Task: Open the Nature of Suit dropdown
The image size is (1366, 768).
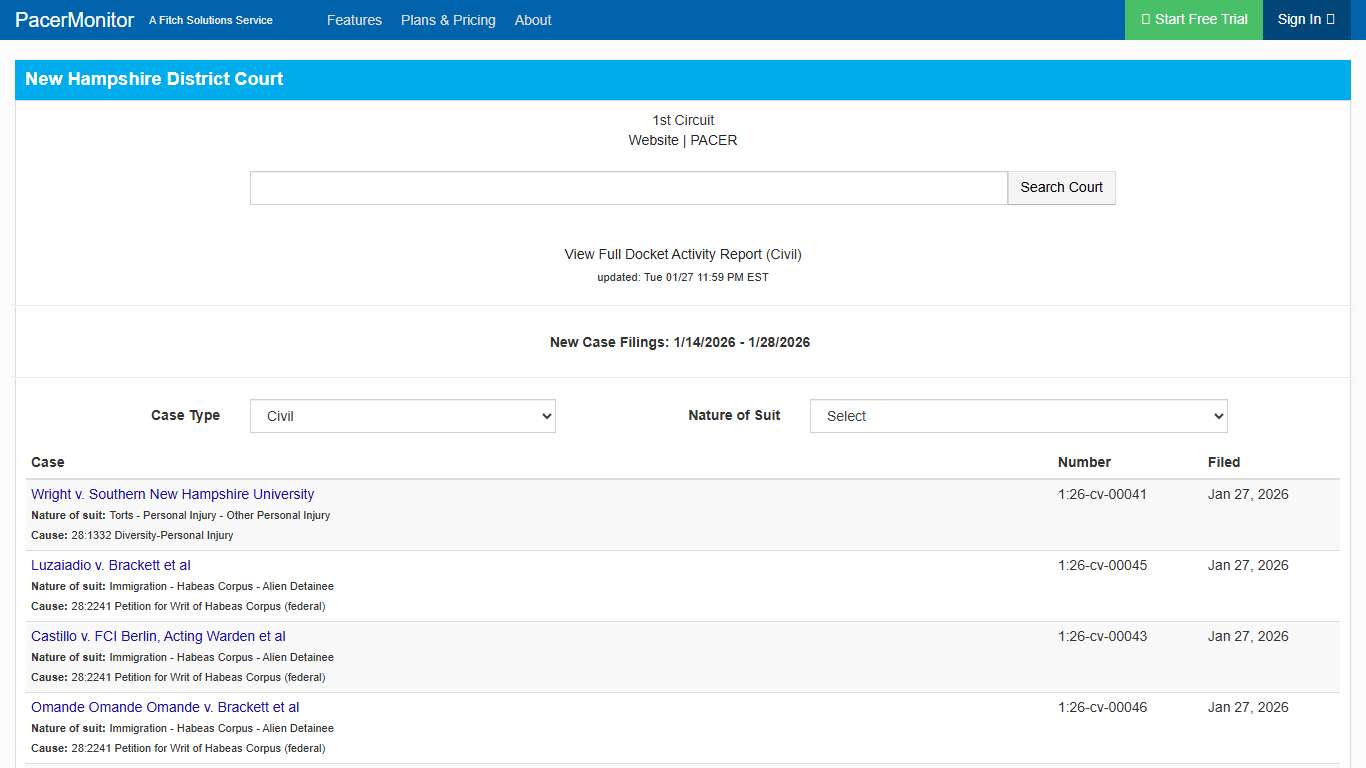Action: [1017, 416]
